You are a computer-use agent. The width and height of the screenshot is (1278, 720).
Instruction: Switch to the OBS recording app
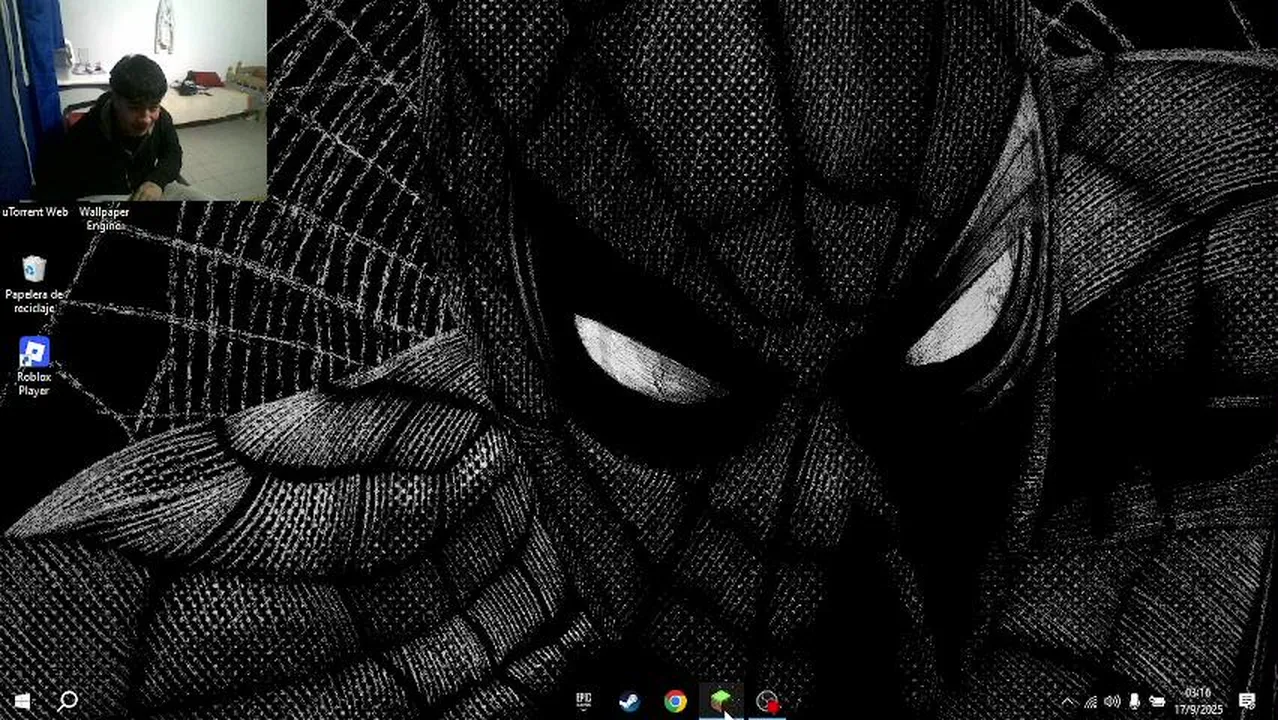767,702
